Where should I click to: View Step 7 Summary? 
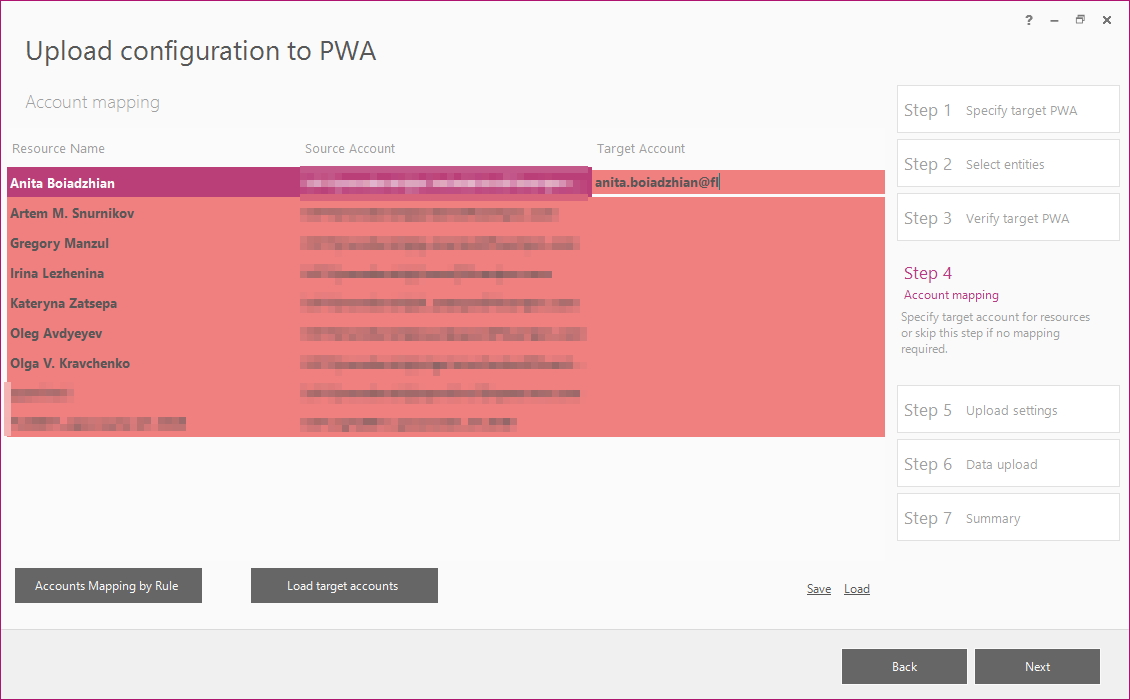pyautogui.click(x=1008, y=518)
